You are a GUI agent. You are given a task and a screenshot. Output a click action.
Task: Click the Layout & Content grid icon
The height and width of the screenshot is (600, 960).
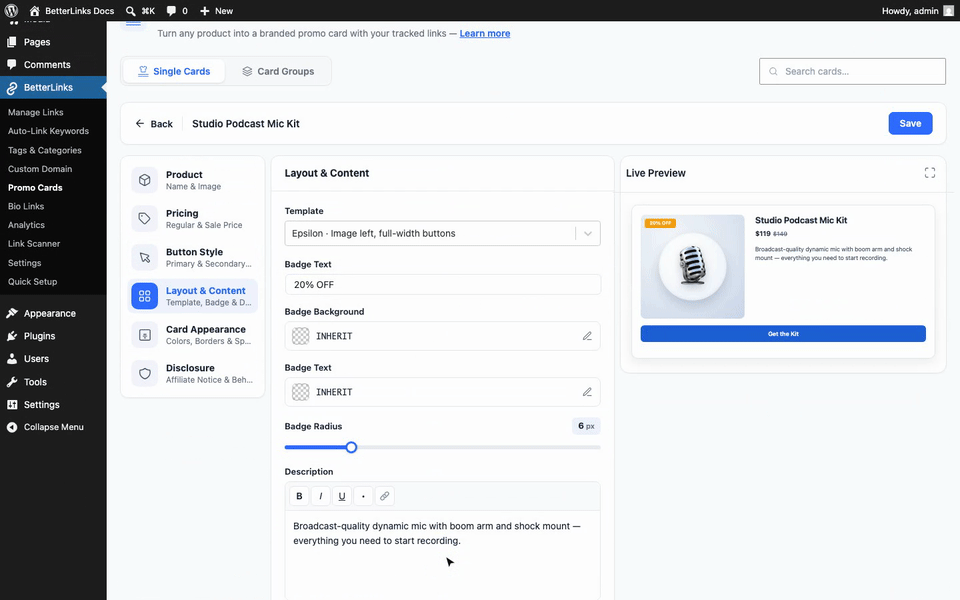pos(144,296)
